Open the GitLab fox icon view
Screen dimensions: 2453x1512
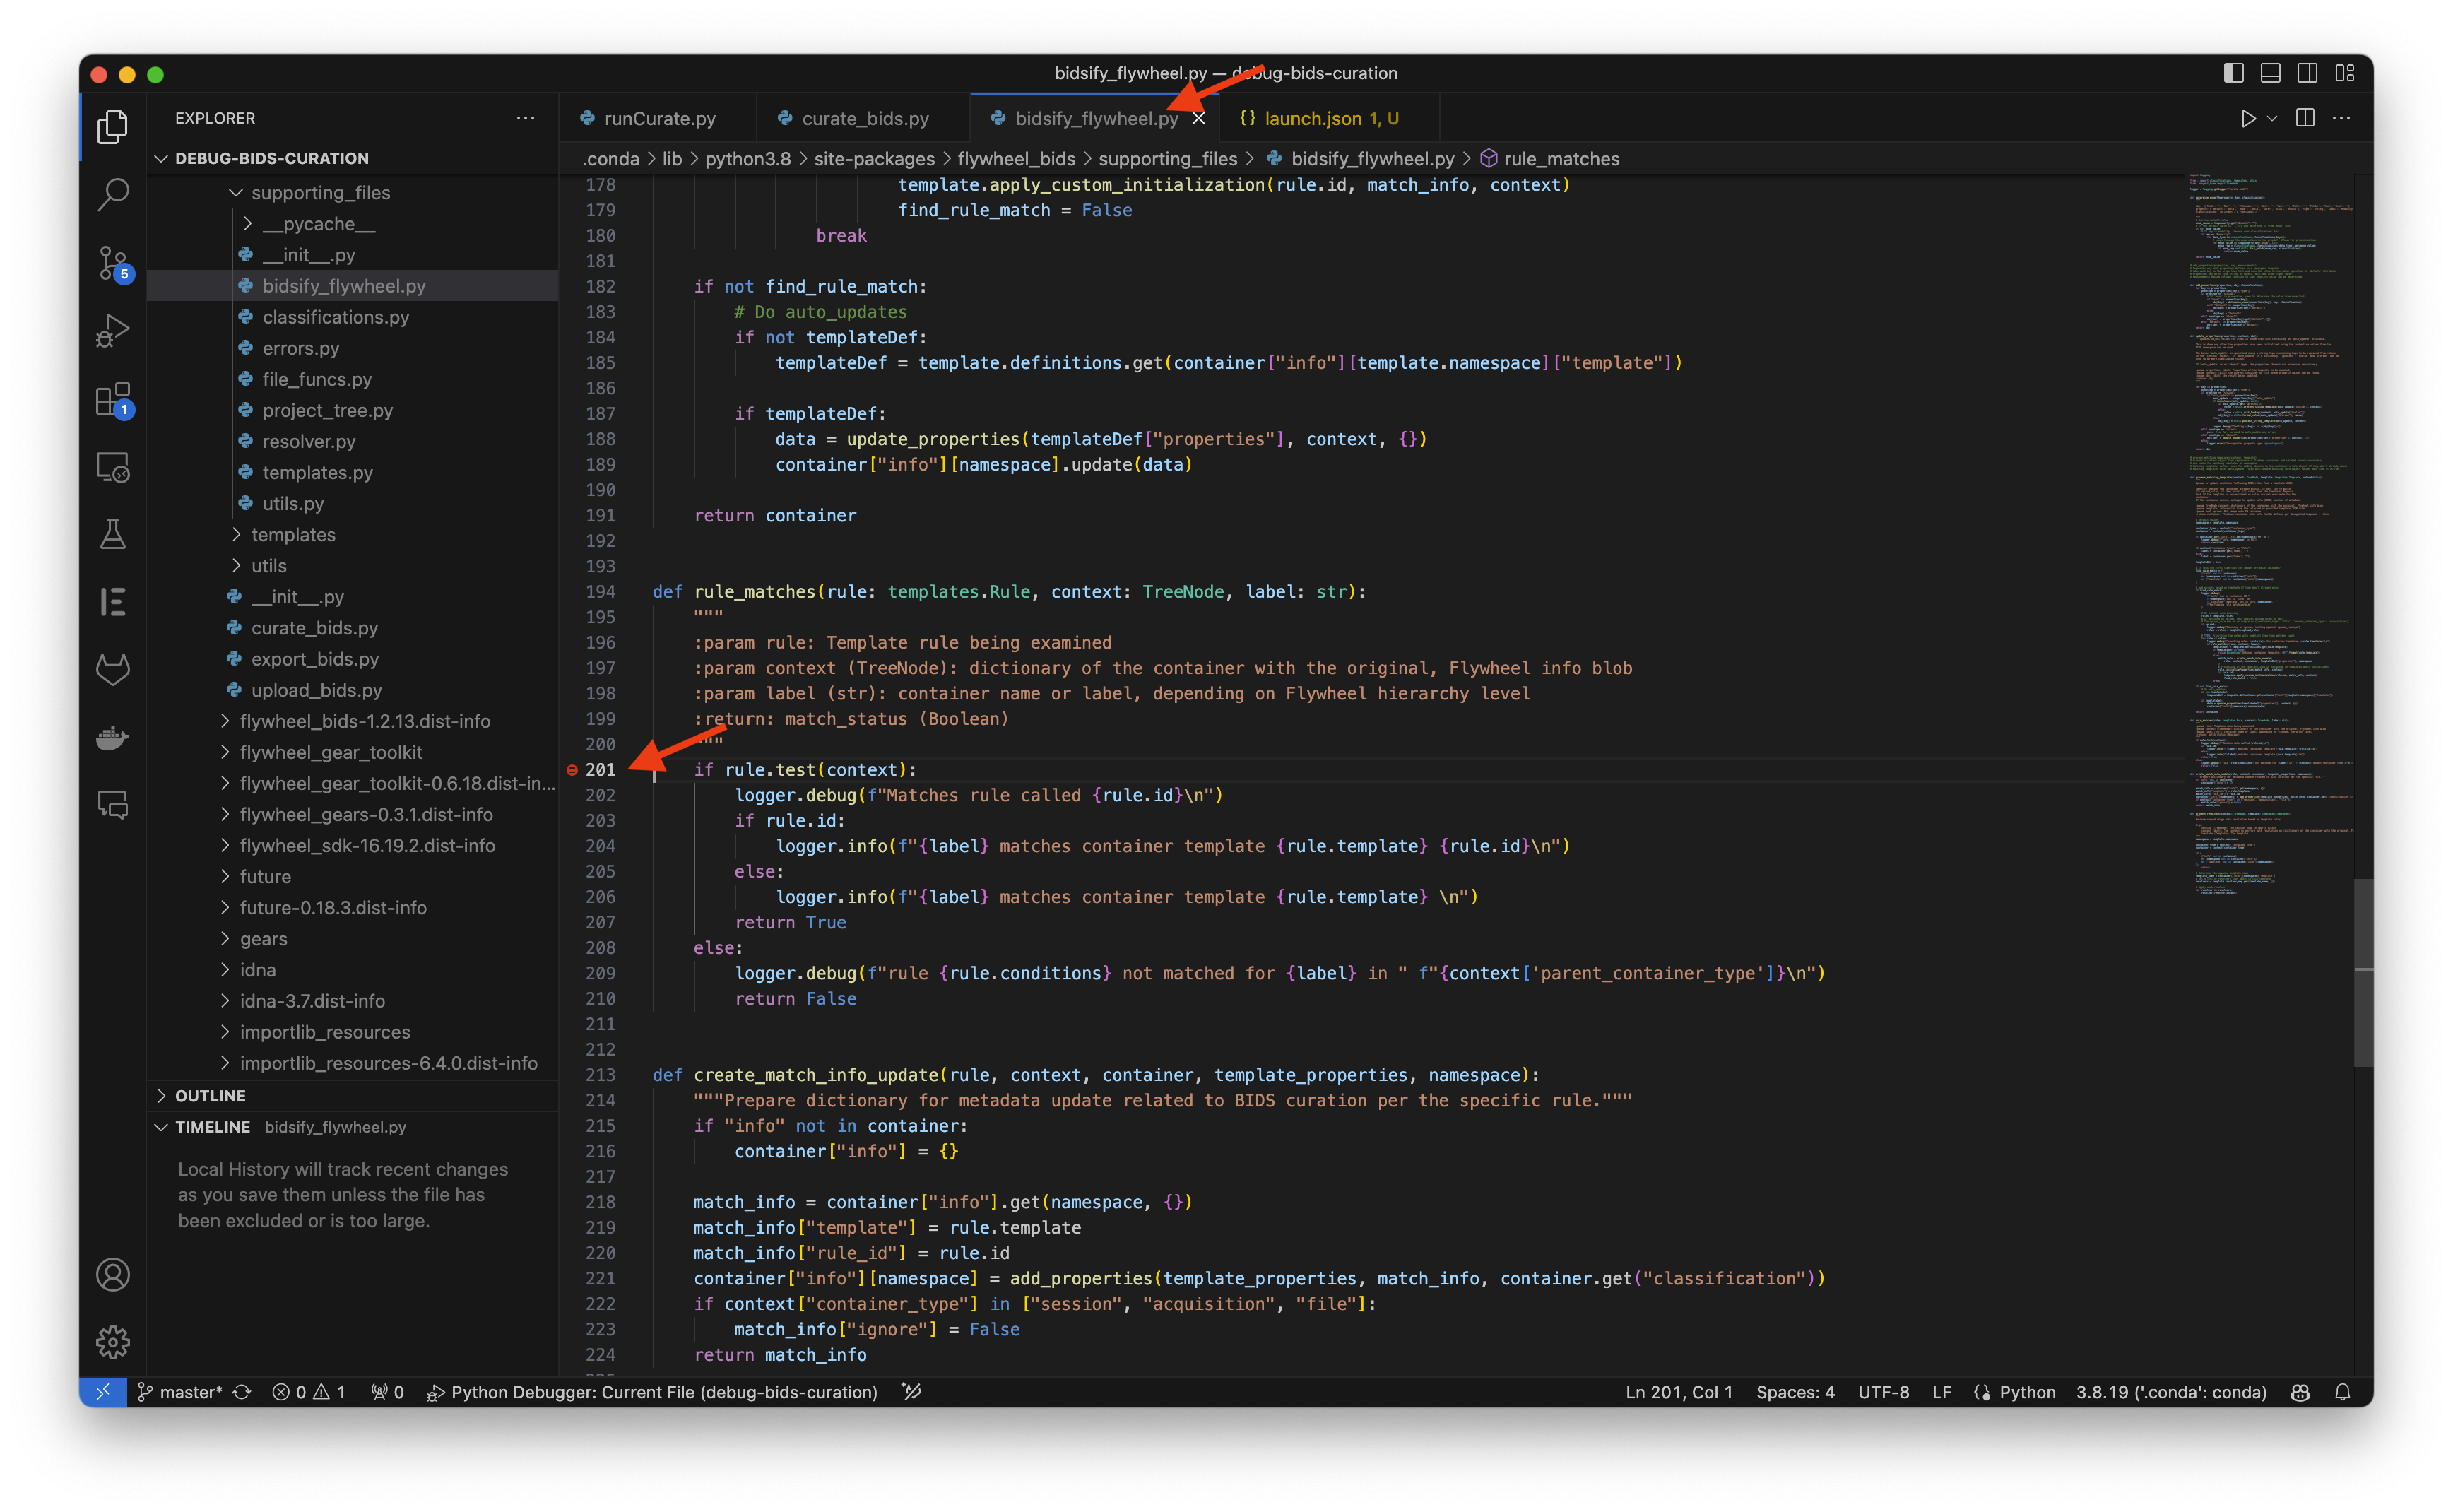(113, 669)
